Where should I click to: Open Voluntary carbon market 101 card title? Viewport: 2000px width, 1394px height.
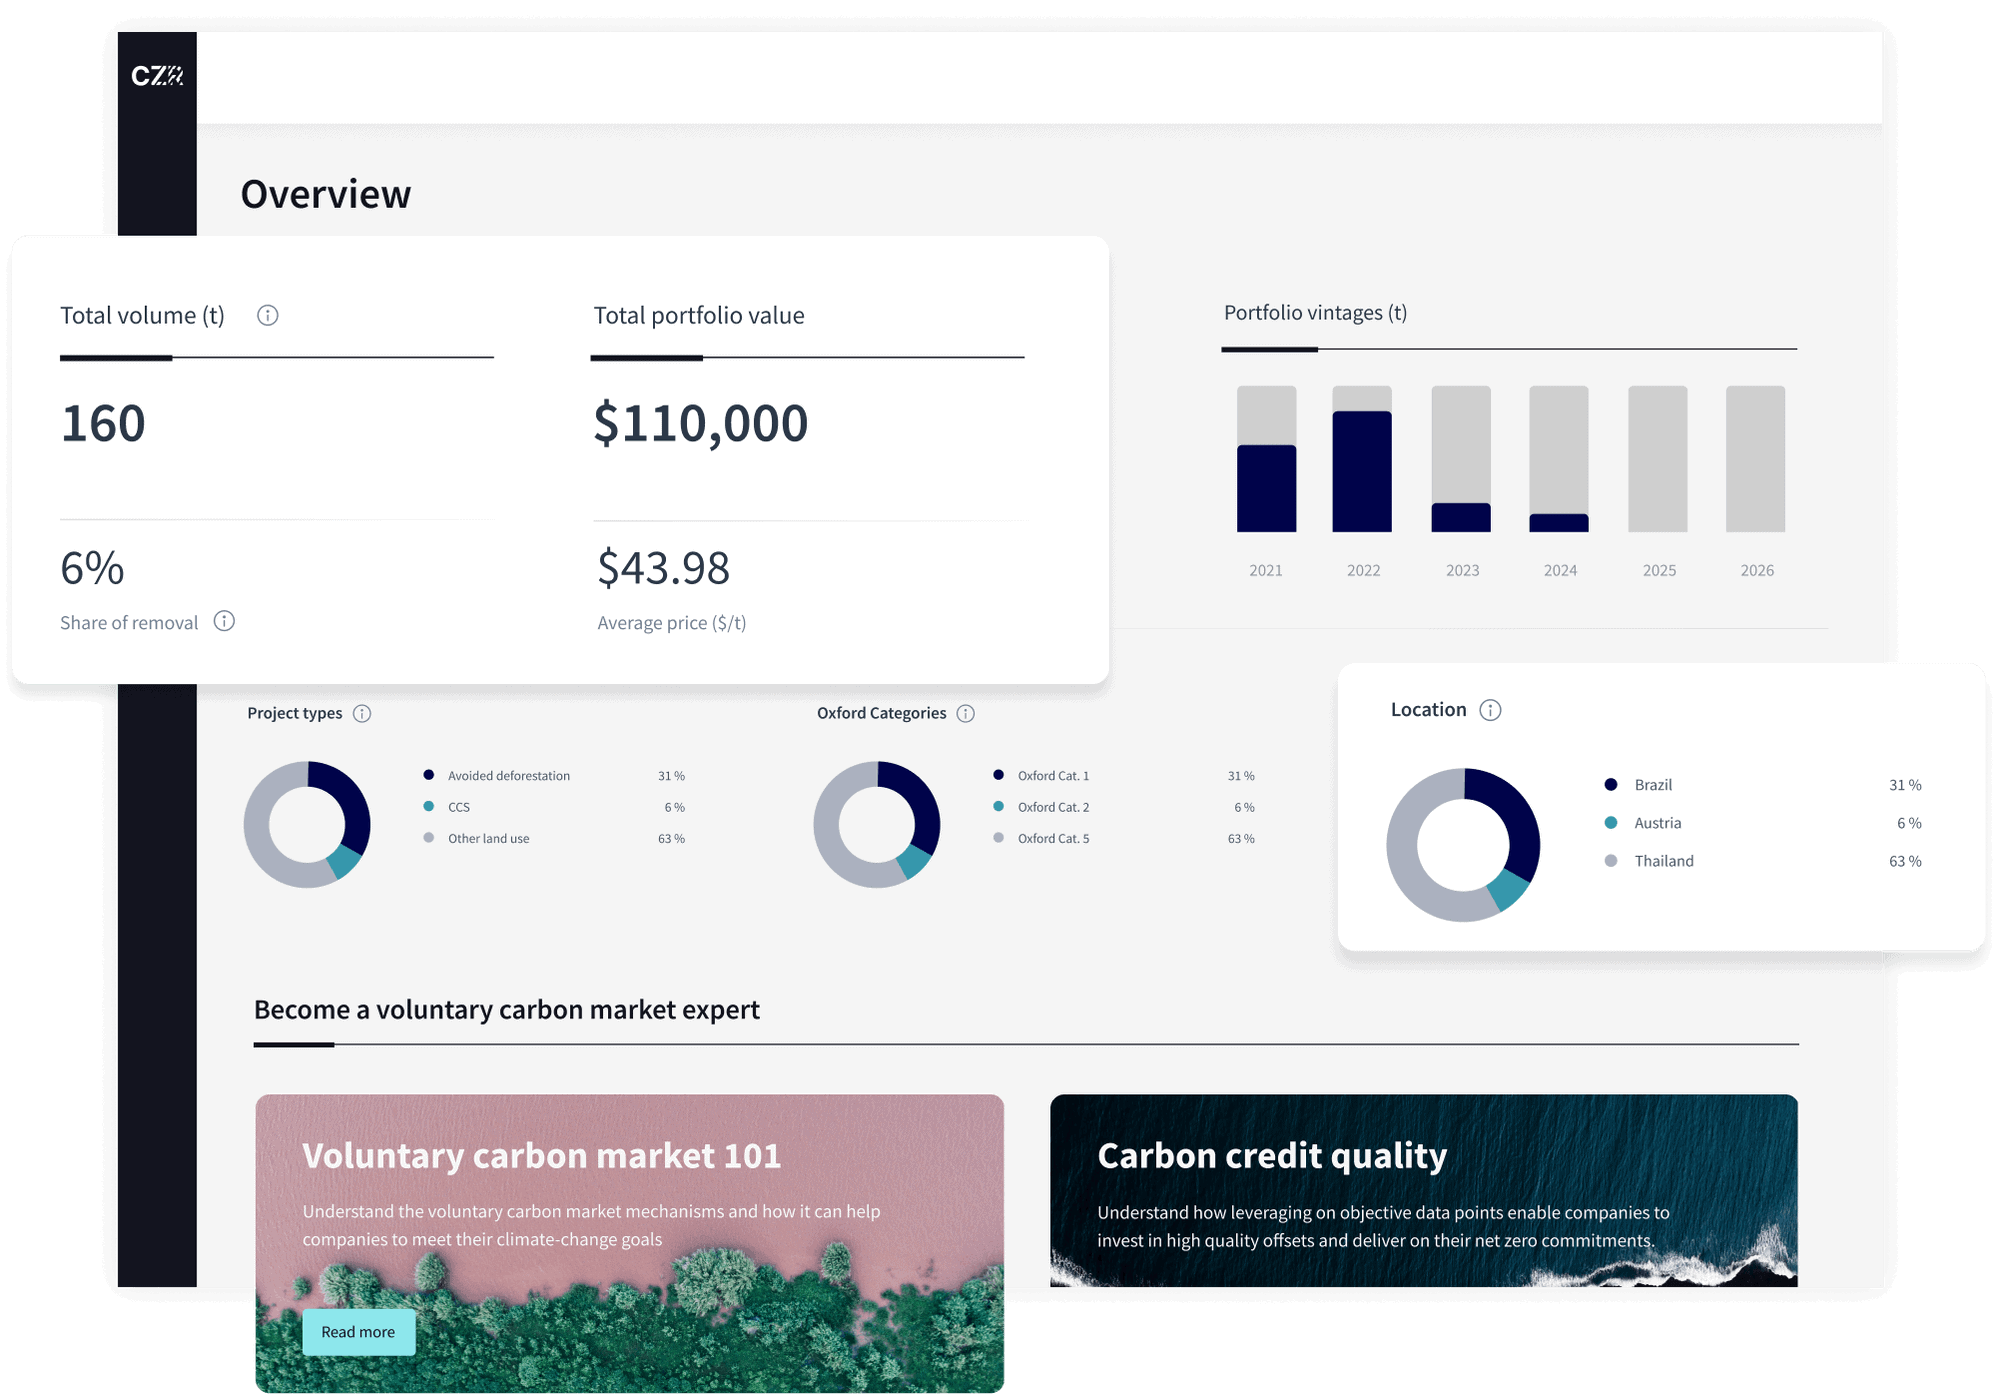point(541,1156)
